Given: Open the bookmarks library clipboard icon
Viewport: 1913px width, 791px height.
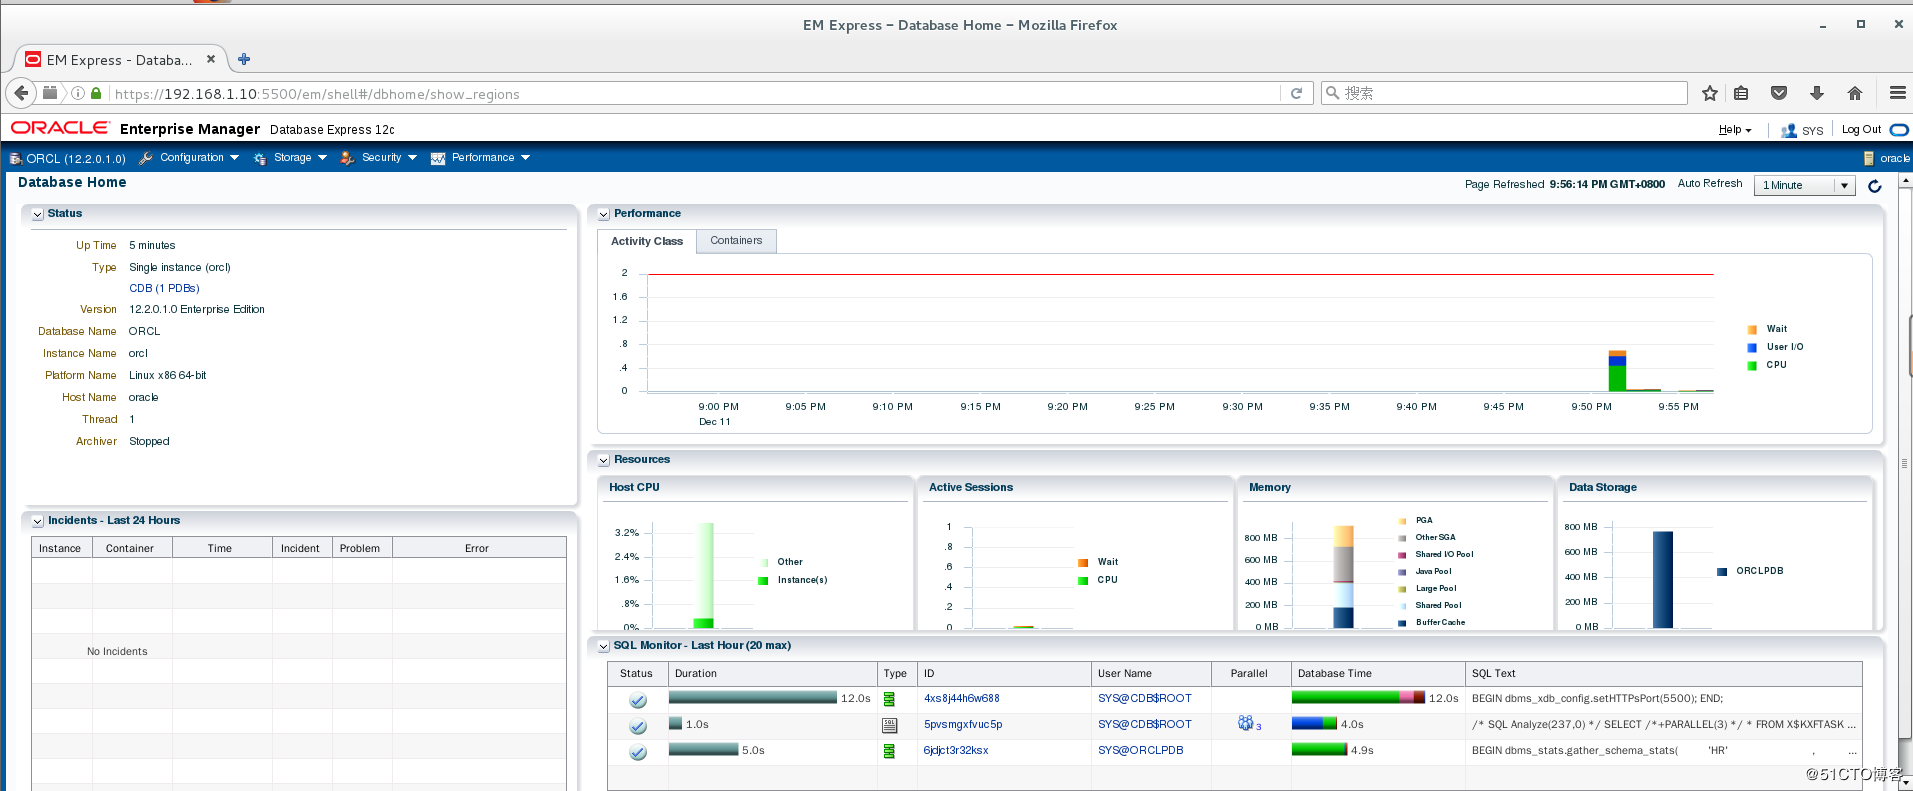Looking at the screenshot, I should pyautogui.click(x=1741, y=93).
